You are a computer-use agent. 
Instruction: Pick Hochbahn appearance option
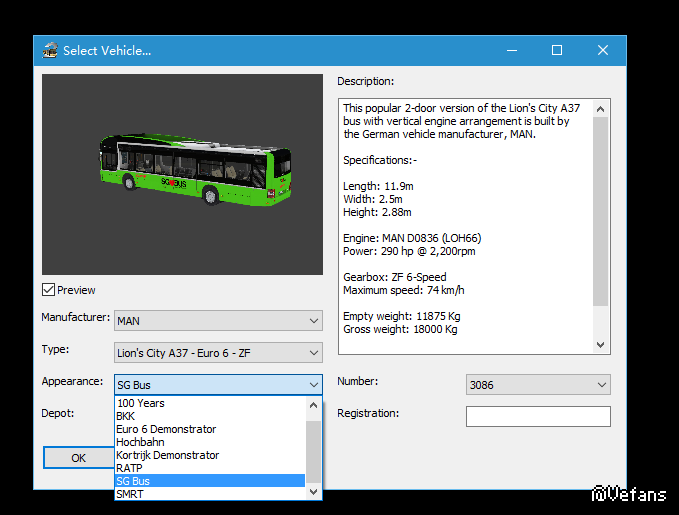(x=140, y=442)
